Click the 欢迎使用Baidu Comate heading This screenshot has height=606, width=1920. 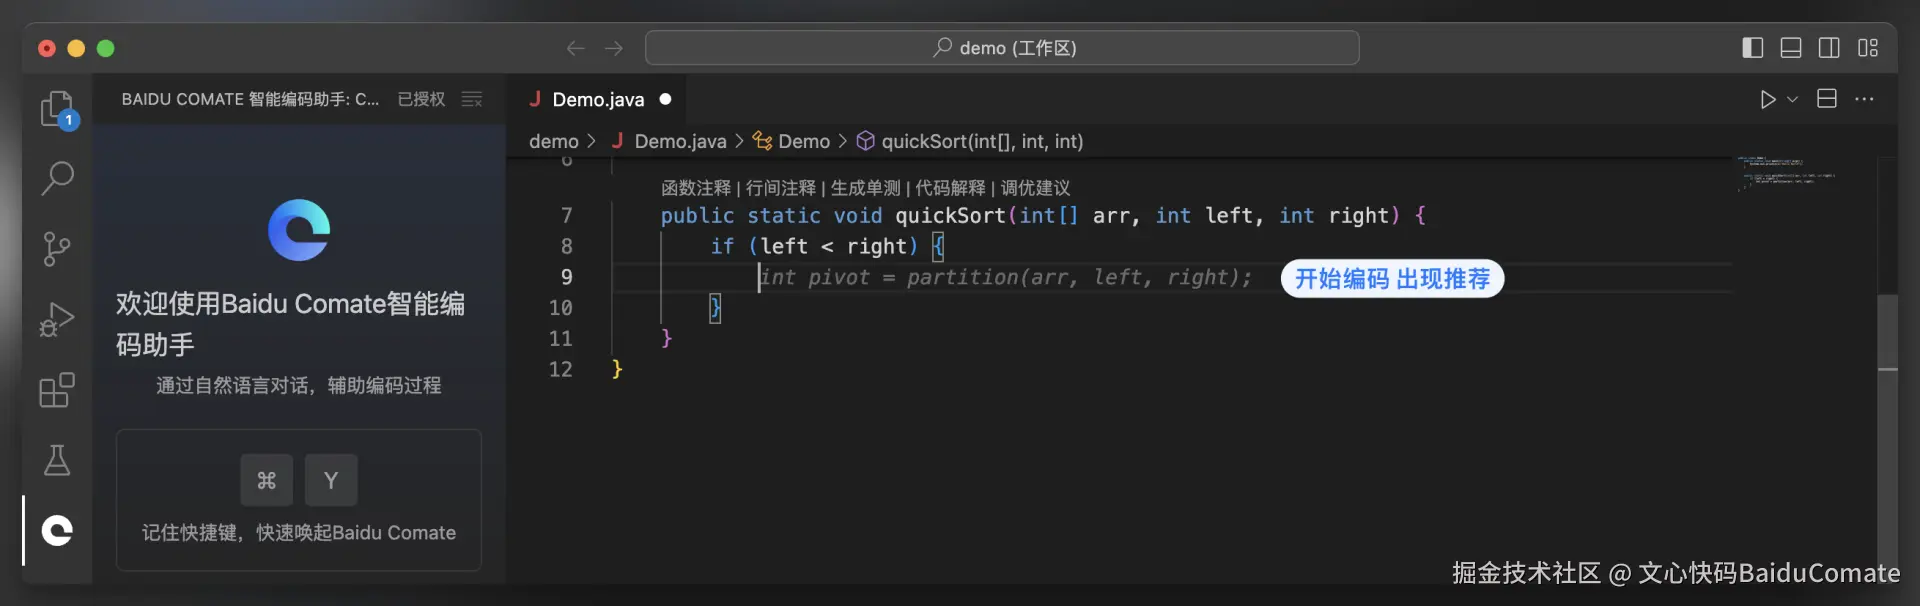click(x=291, y=323)
